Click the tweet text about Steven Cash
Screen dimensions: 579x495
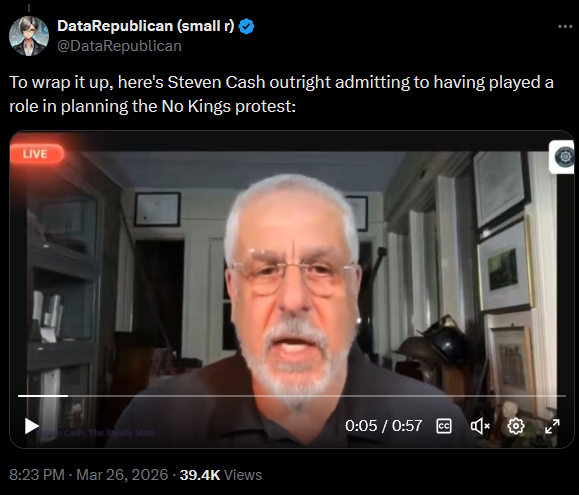(x=281, y=94)
